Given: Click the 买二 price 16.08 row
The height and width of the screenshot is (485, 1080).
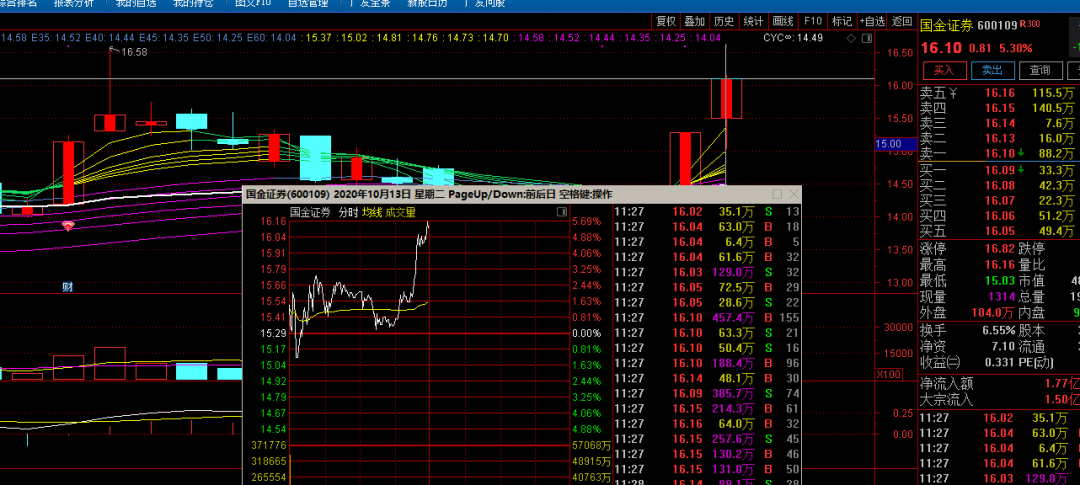Looking at the screenshot, I should [999, 185].
